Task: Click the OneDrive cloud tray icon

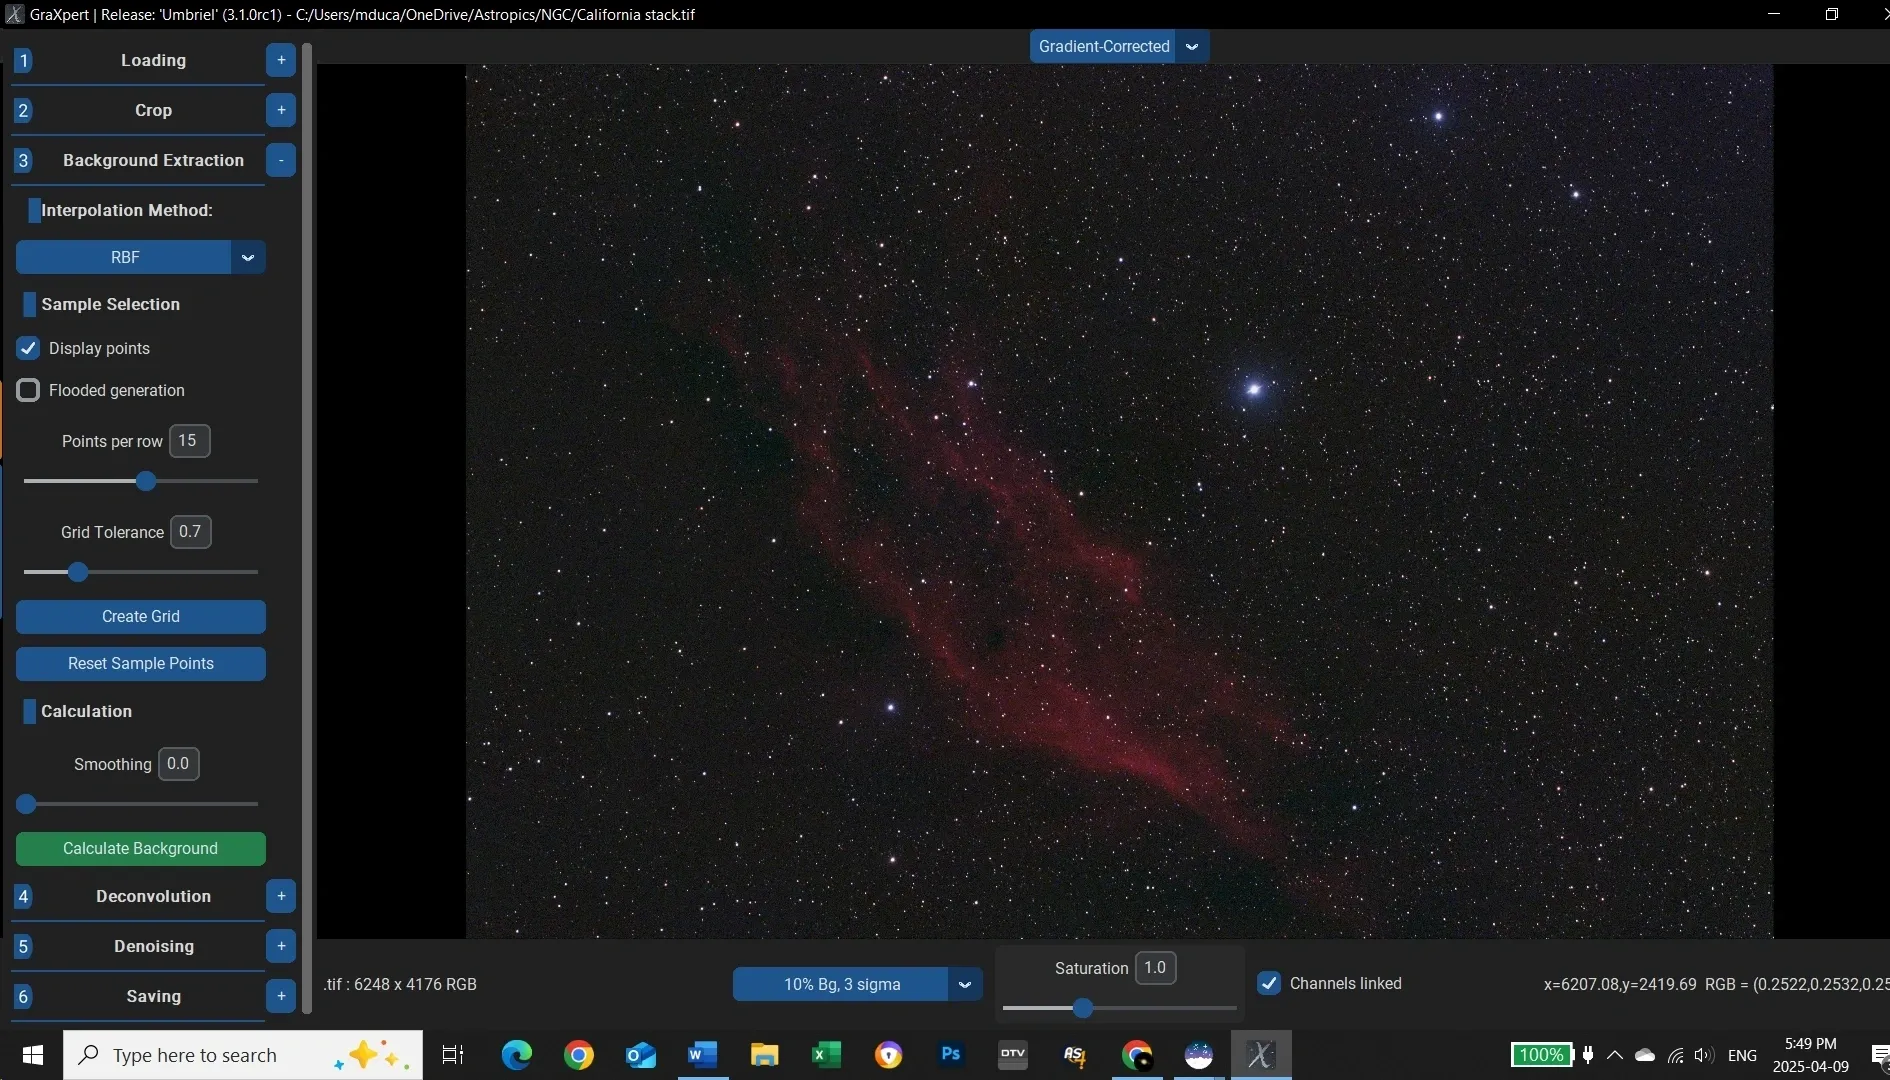Action: pos(1644,1055)
